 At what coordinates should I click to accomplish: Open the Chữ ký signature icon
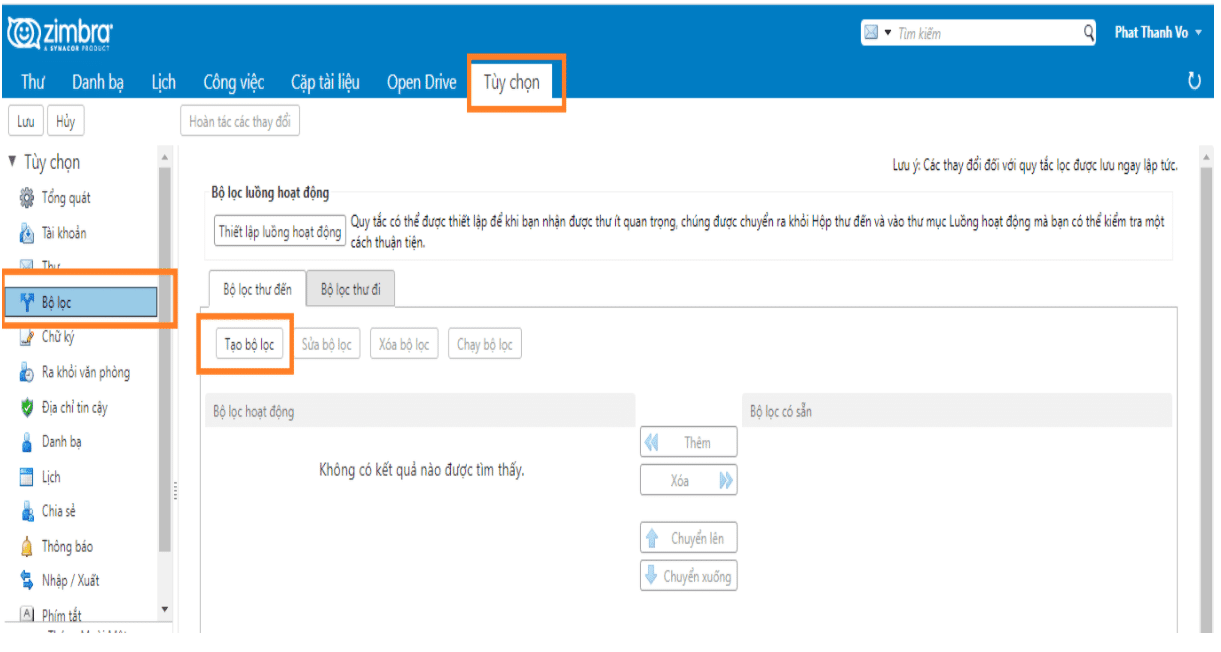(x=27, y=337)
